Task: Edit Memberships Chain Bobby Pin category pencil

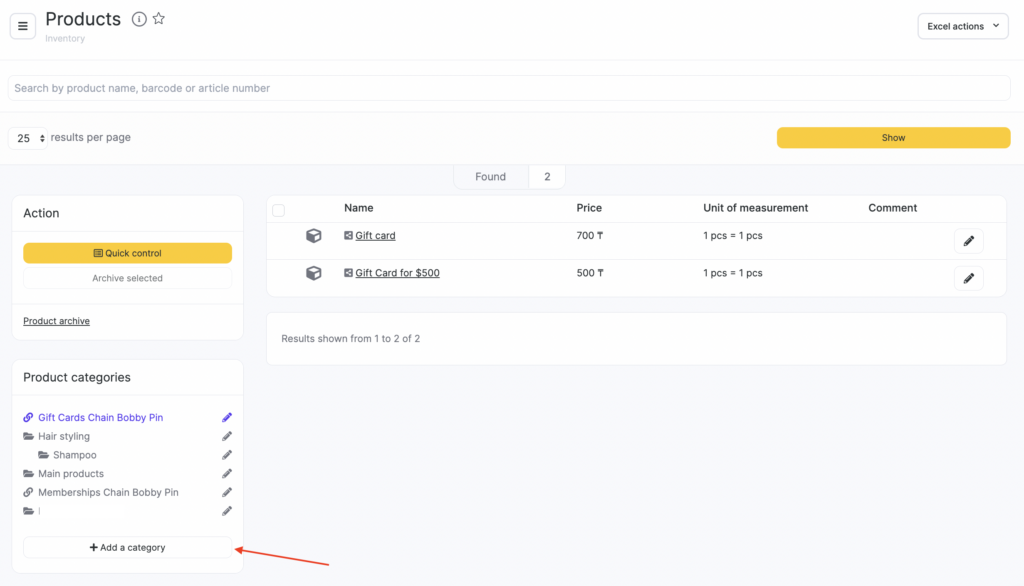Action: click(227, 492)
